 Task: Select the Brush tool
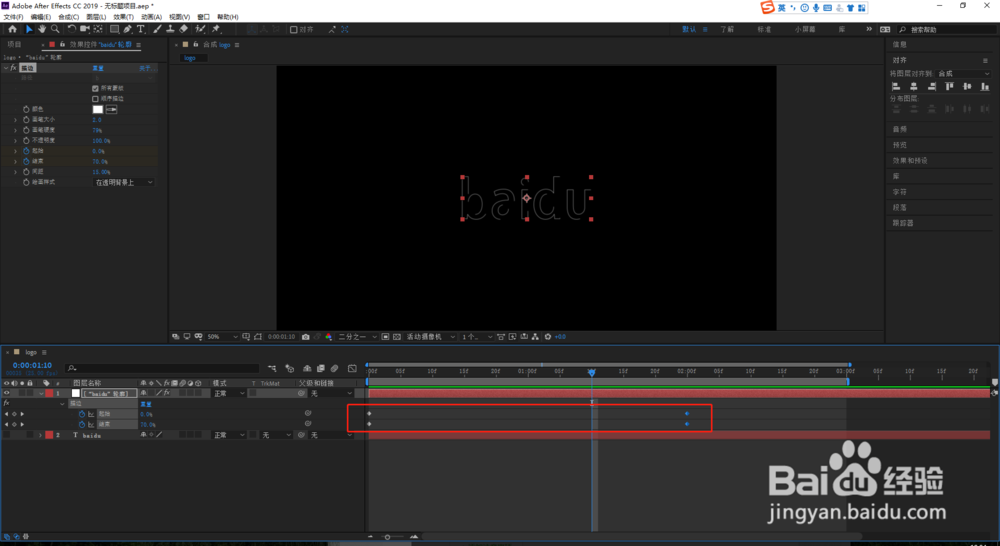157,29
